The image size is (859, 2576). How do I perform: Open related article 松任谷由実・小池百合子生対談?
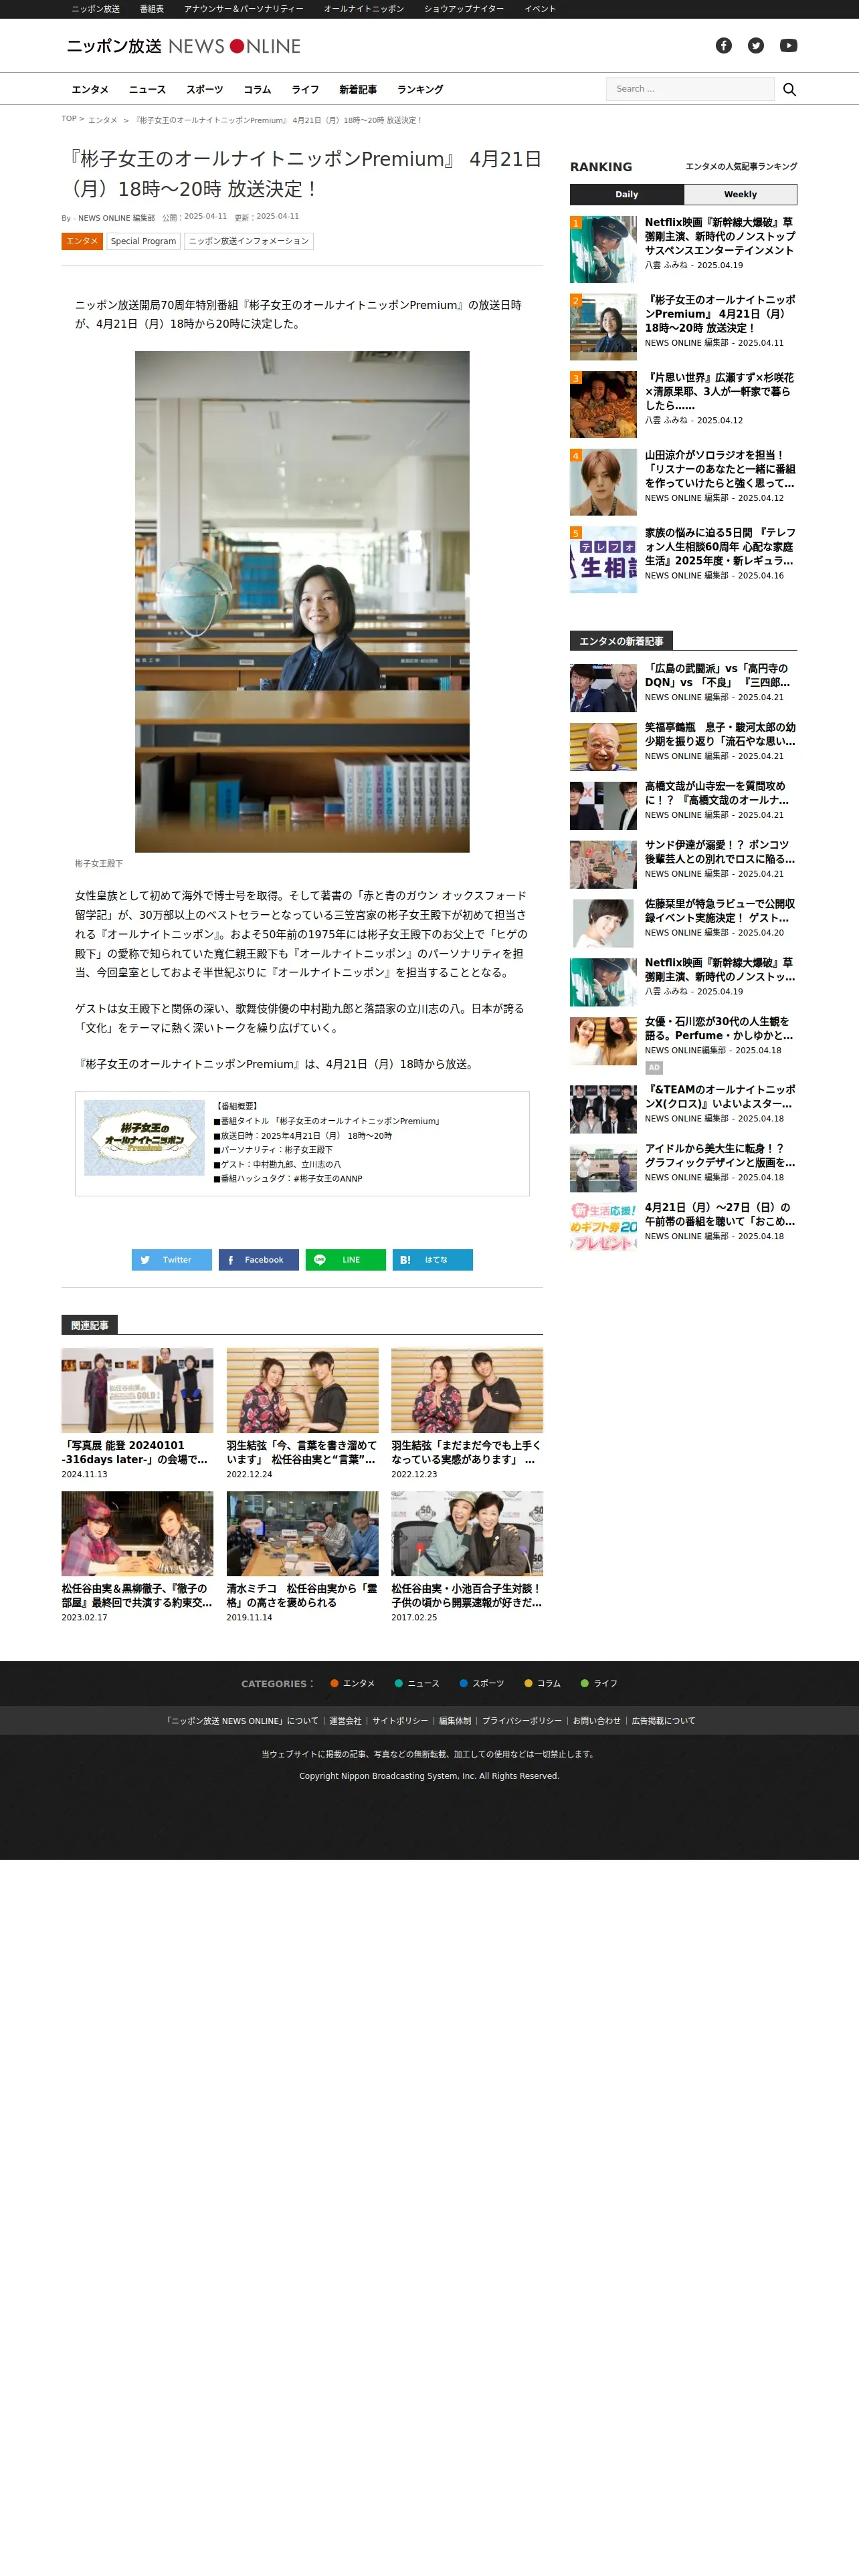(467, 1595)
